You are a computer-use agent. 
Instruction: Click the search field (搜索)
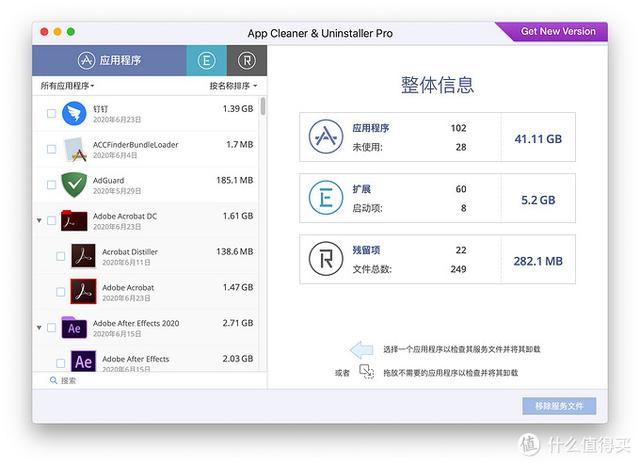[x=150, y=380]
